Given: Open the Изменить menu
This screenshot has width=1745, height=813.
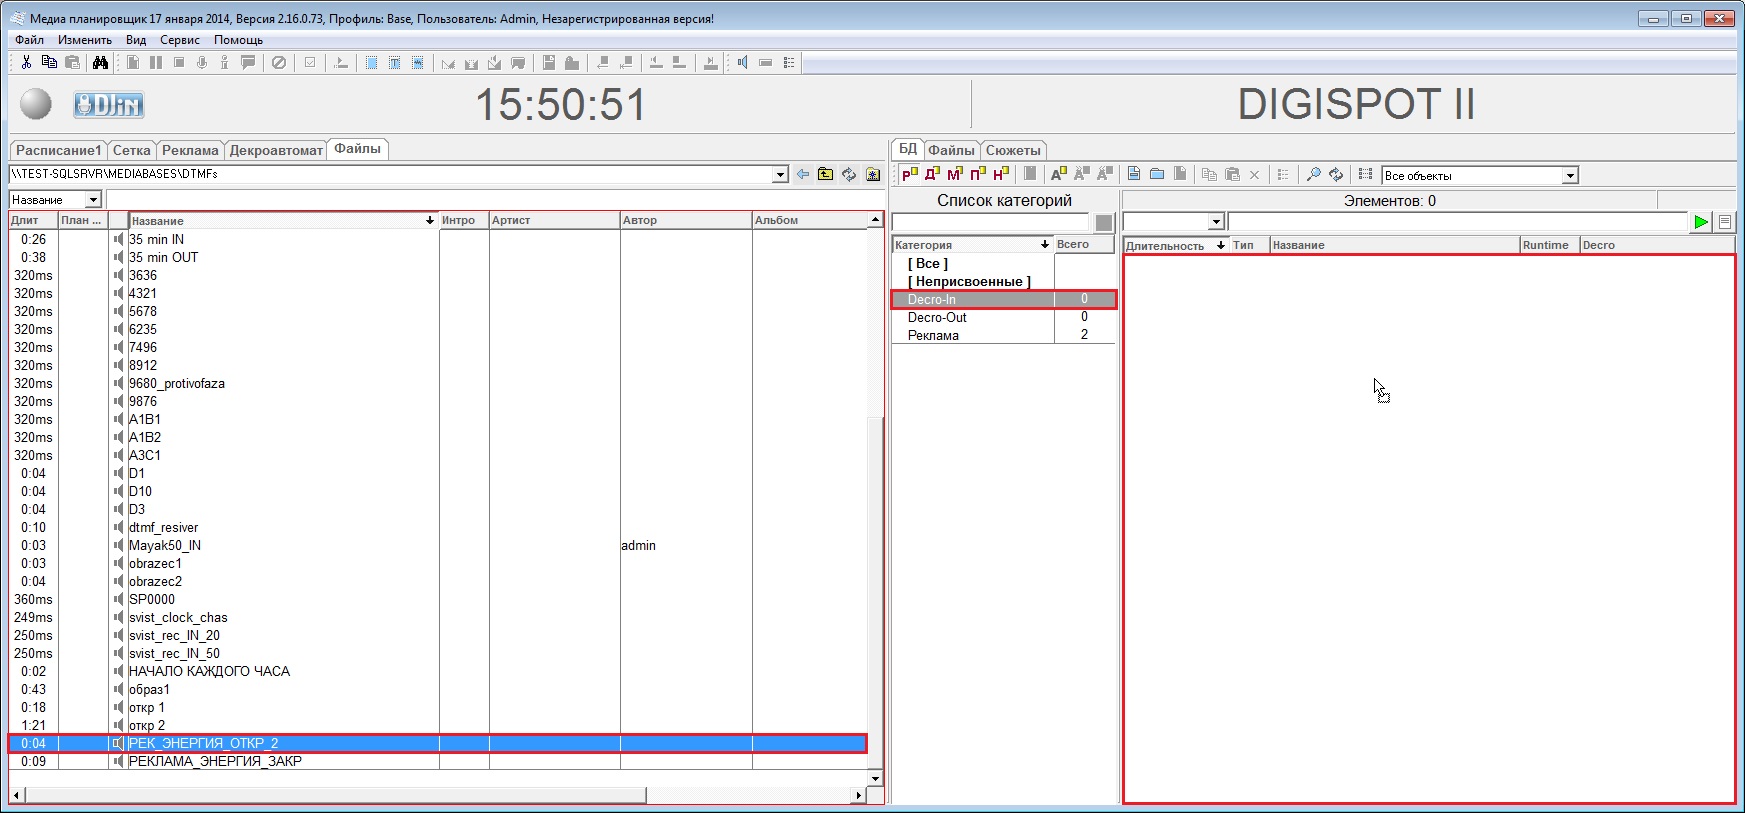Looking at the screenshot, I should [85, 40].
